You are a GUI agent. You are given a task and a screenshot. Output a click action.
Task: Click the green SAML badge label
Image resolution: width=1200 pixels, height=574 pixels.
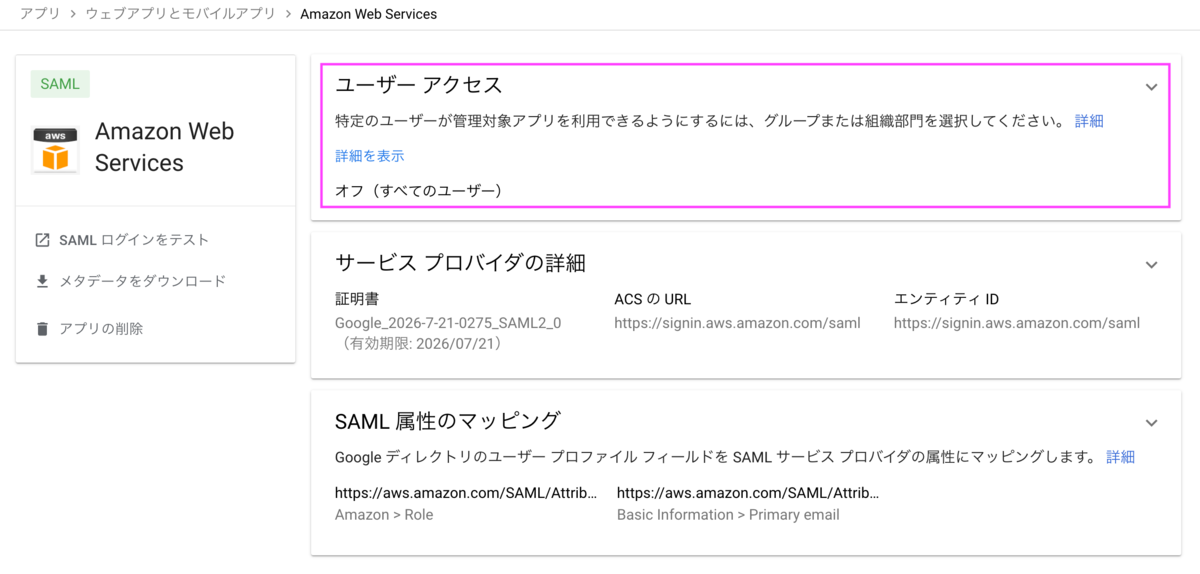[x=60, y=84]
